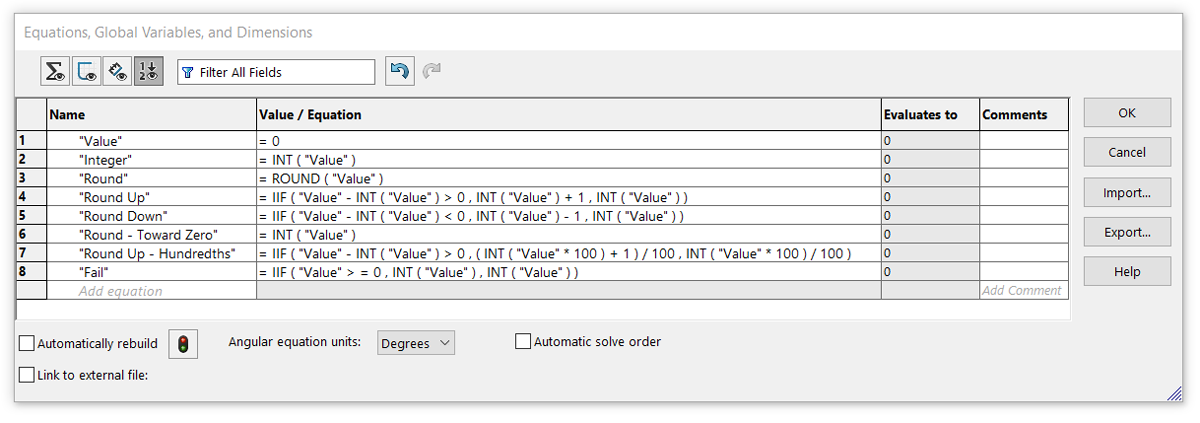Click the Redo arrow icon
Screen dimensions: 1200x423
tap(432, 72)
